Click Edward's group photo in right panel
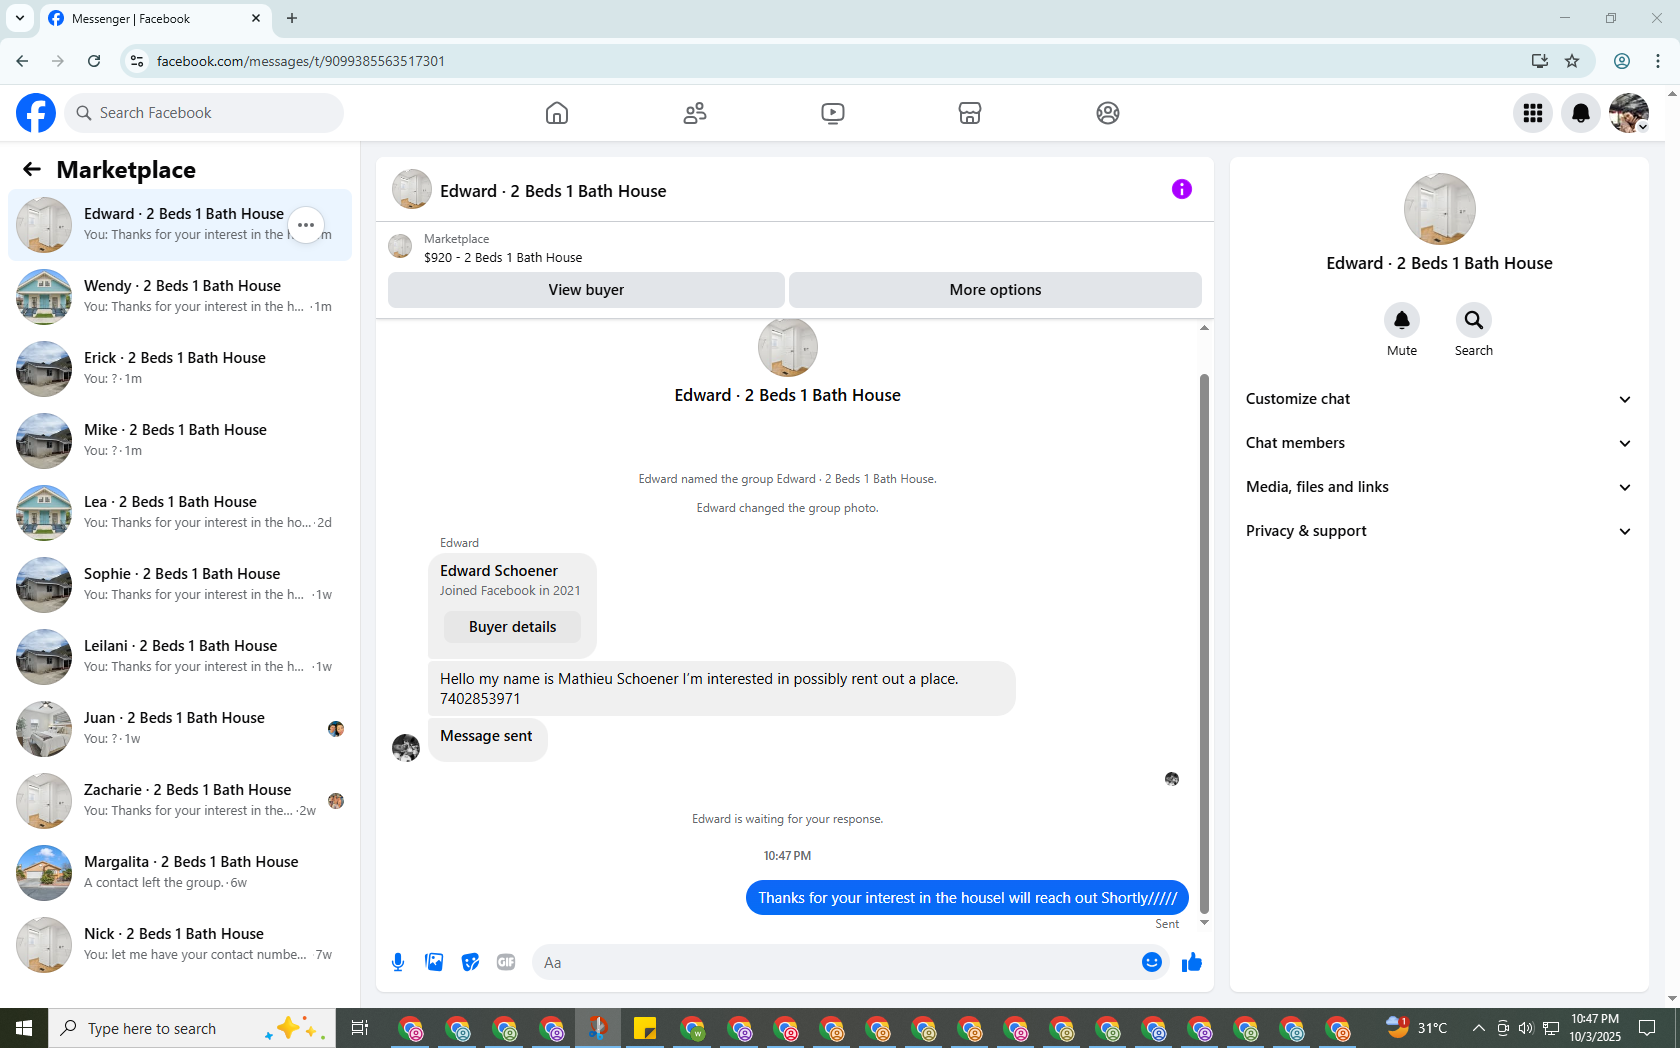Image resolution: width=1680 pixels, height=1048 pixels. coord(1439,209)
